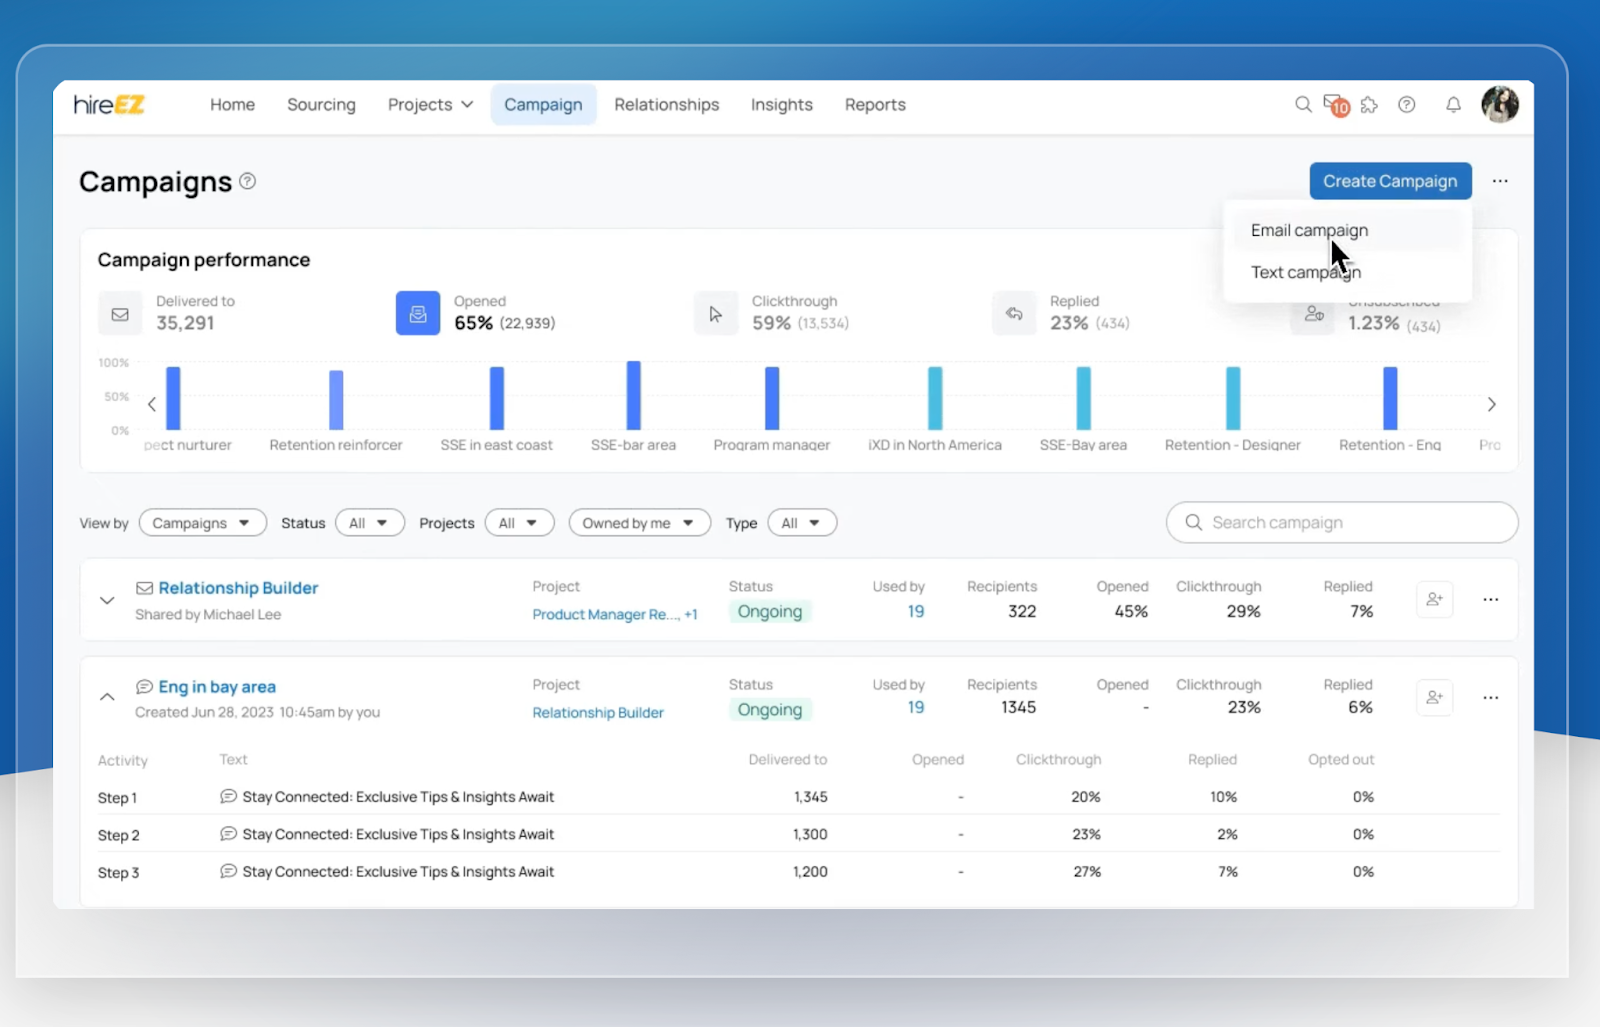Click the add-recipient icon on Relationship Builder row
The width and height of the screenshot is (1600, 1027).
[1435, 599]
